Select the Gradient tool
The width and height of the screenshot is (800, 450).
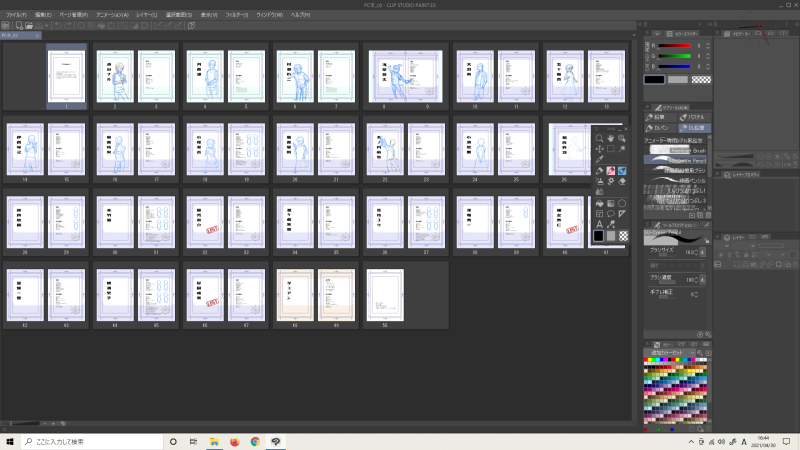click(611, 204)
